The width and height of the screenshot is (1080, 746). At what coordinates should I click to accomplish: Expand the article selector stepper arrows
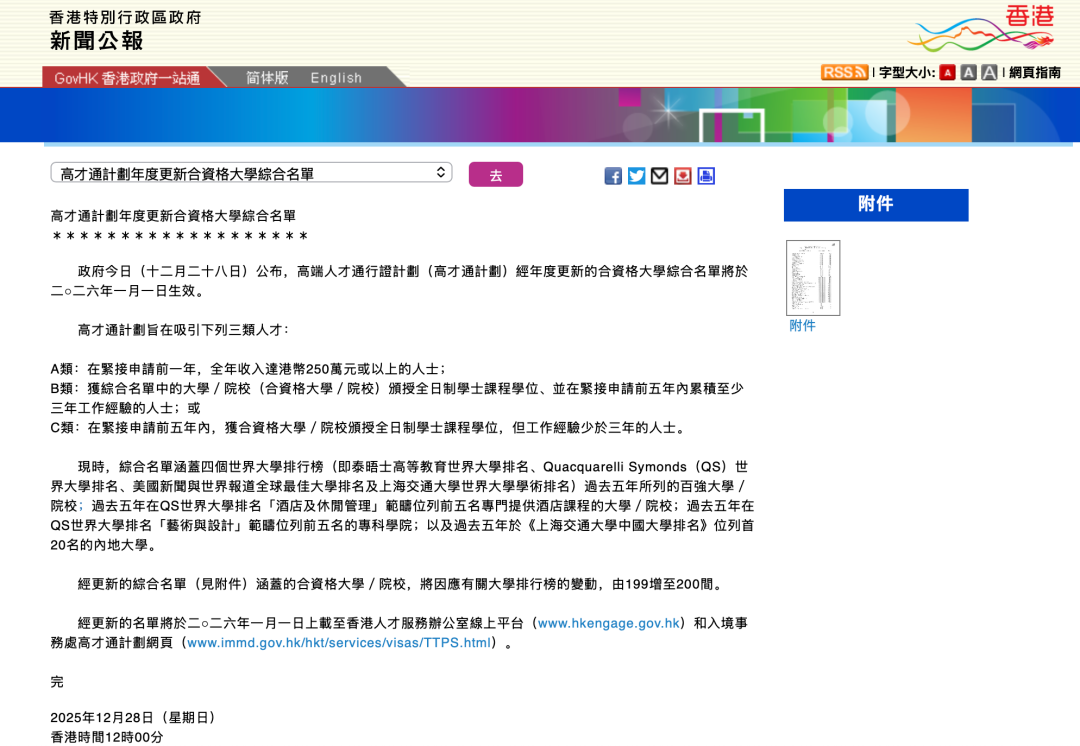(x=440, y=172)
